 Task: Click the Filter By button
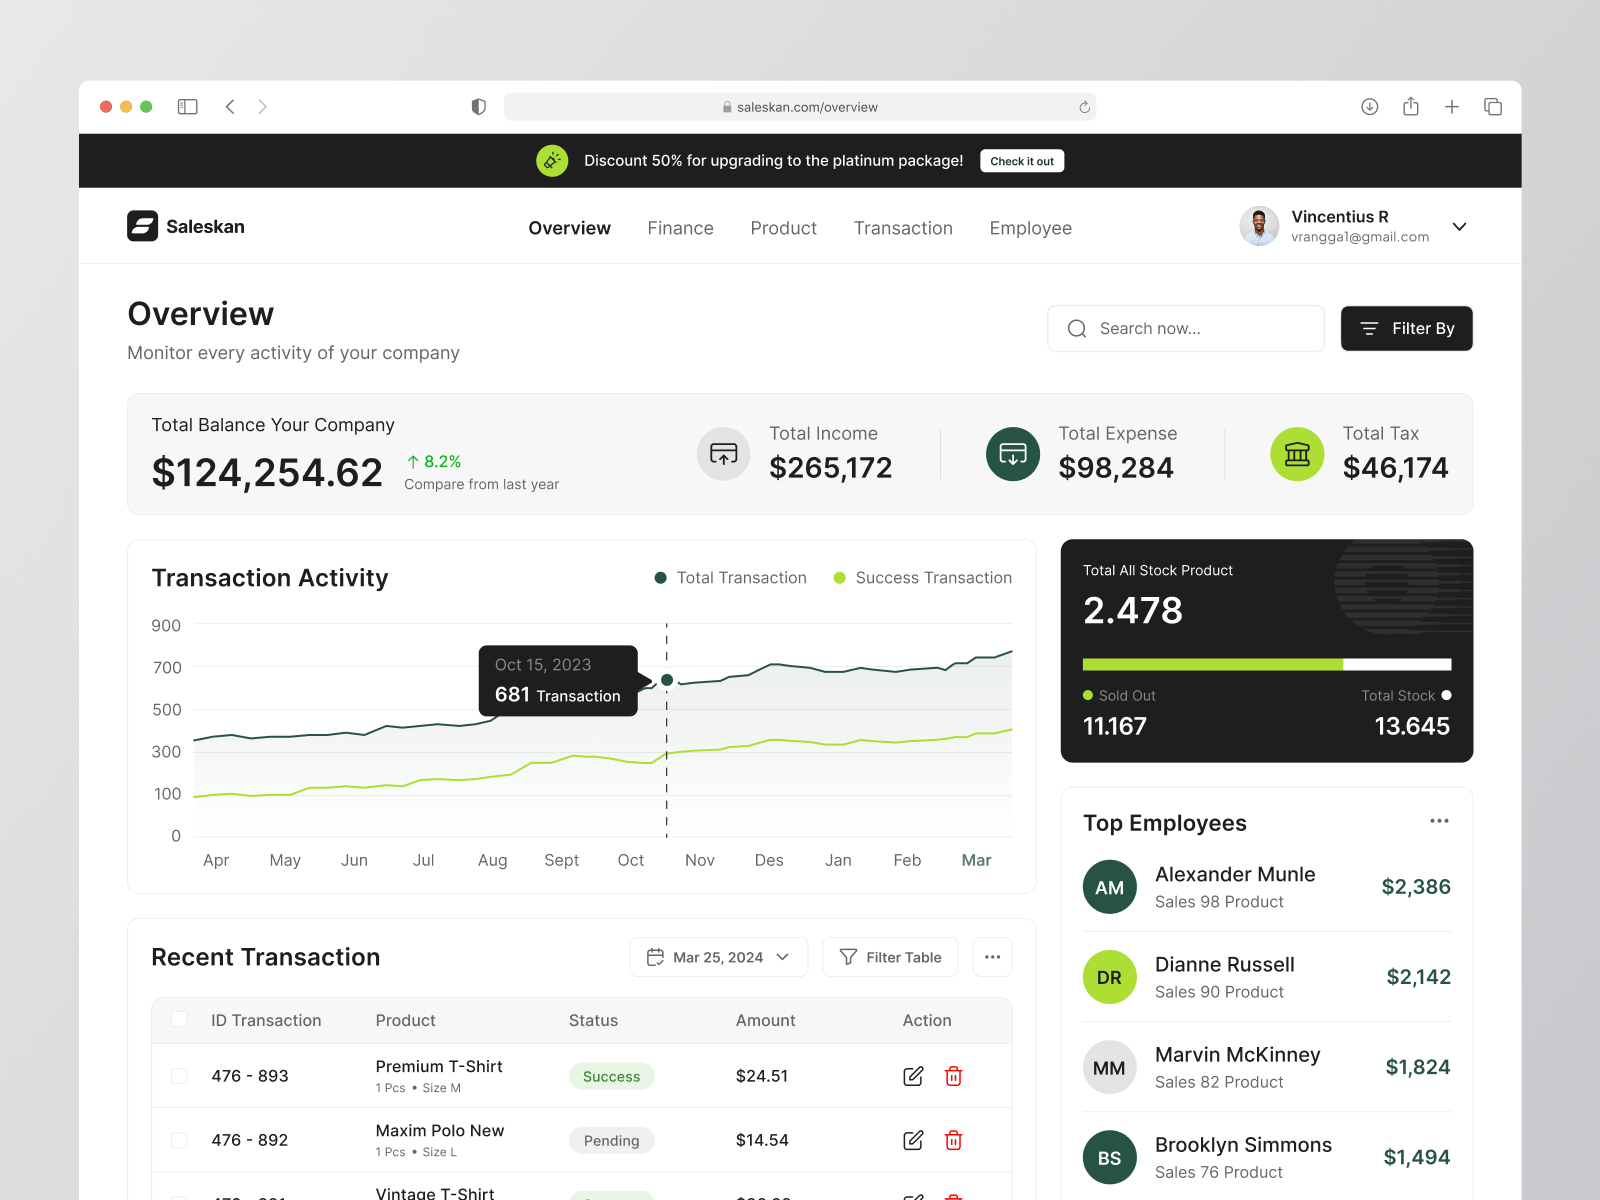tap(1406, 328)
